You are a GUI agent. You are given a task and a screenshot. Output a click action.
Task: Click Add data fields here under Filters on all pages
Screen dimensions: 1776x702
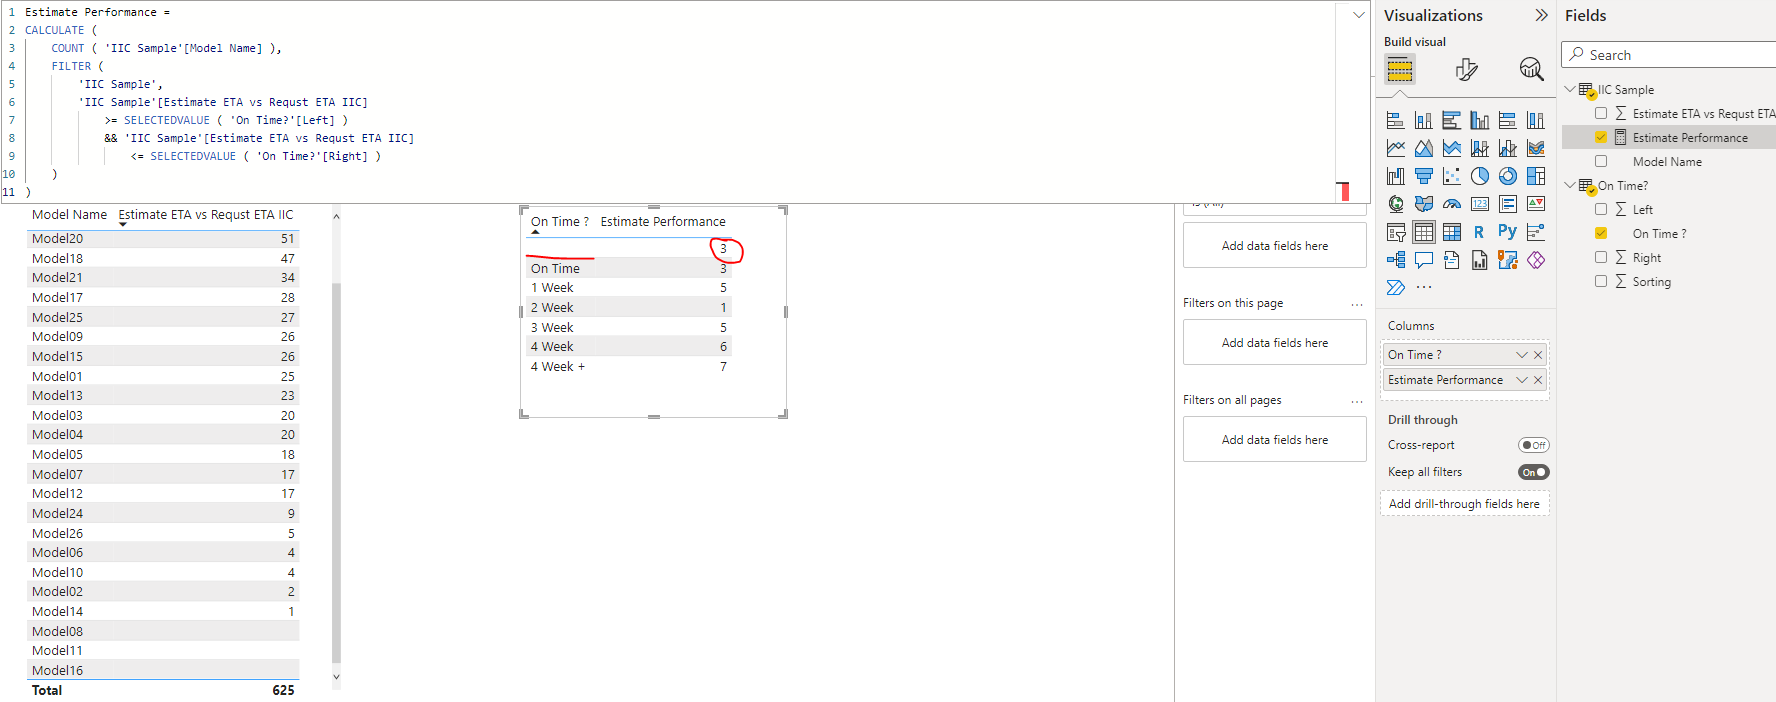point(1275,440)
